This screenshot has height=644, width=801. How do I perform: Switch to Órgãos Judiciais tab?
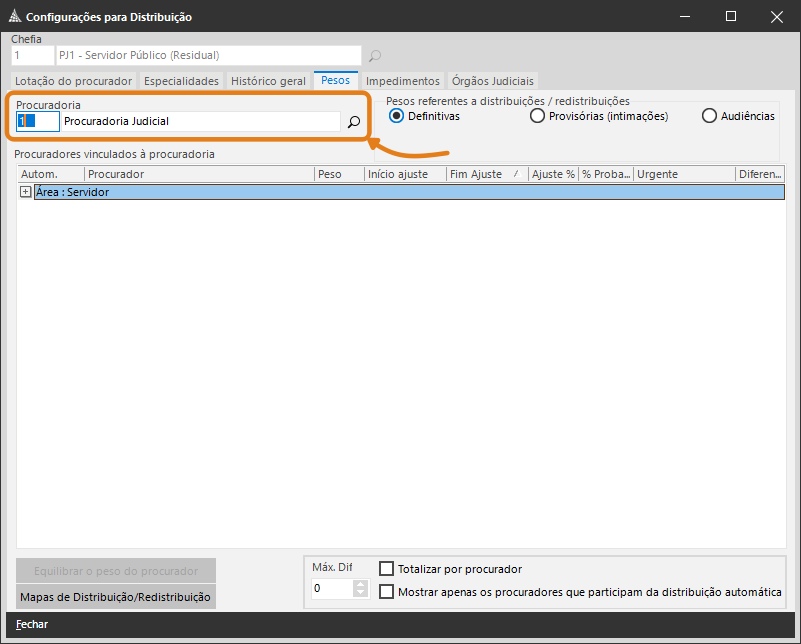pyautogui.click(x=493, y=81)
